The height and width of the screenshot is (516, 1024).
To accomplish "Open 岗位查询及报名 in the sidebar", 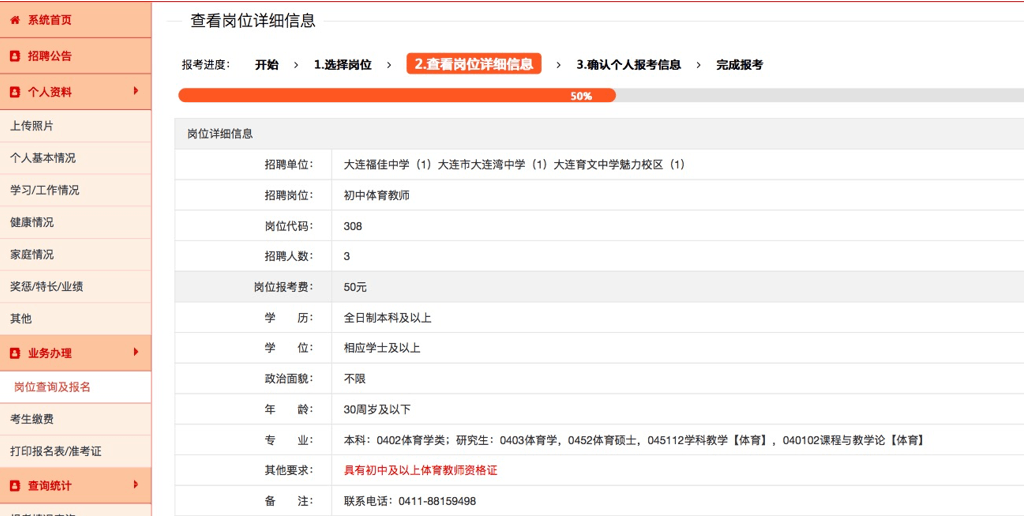I will 52,387.
